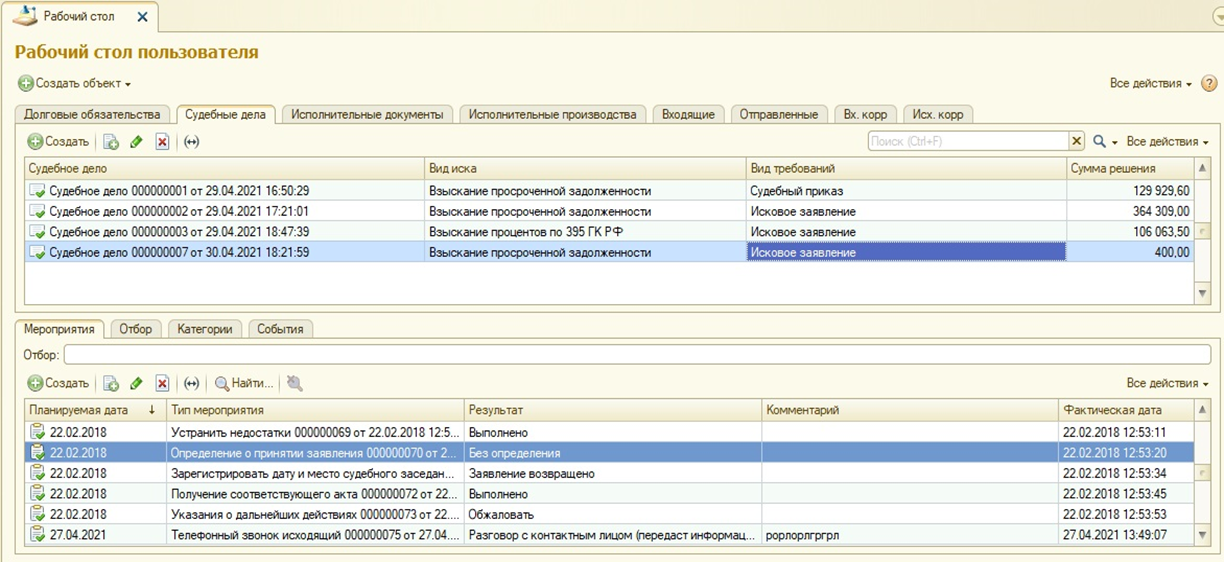Viewport: 1224px width, 562px height.
Task: Click the delete-mark icon in Мероприятия toolbar
Action: (x=162, y=383)
